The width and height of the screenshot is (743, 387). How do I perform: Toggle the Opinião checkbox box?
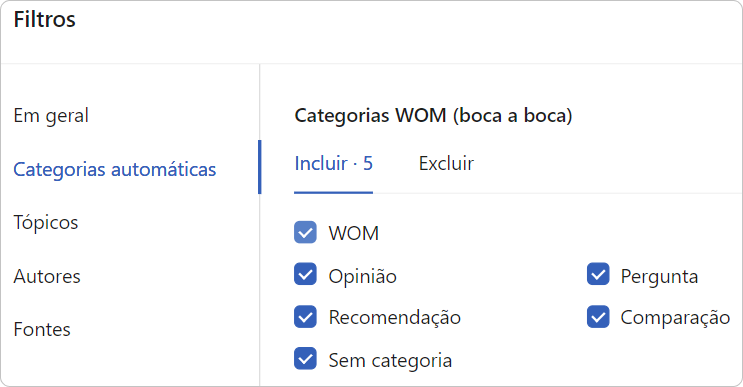click(x=305, y=274)
